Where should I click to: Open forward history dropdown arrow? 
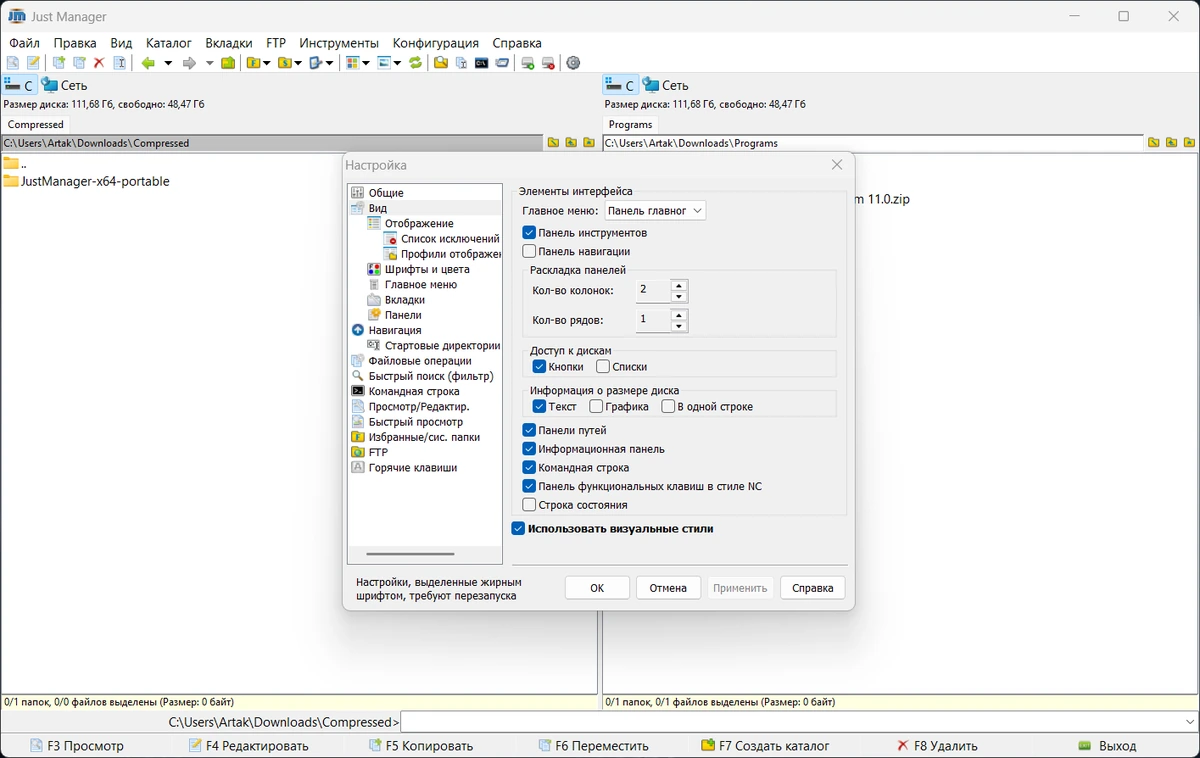click(x=210, y=63)
